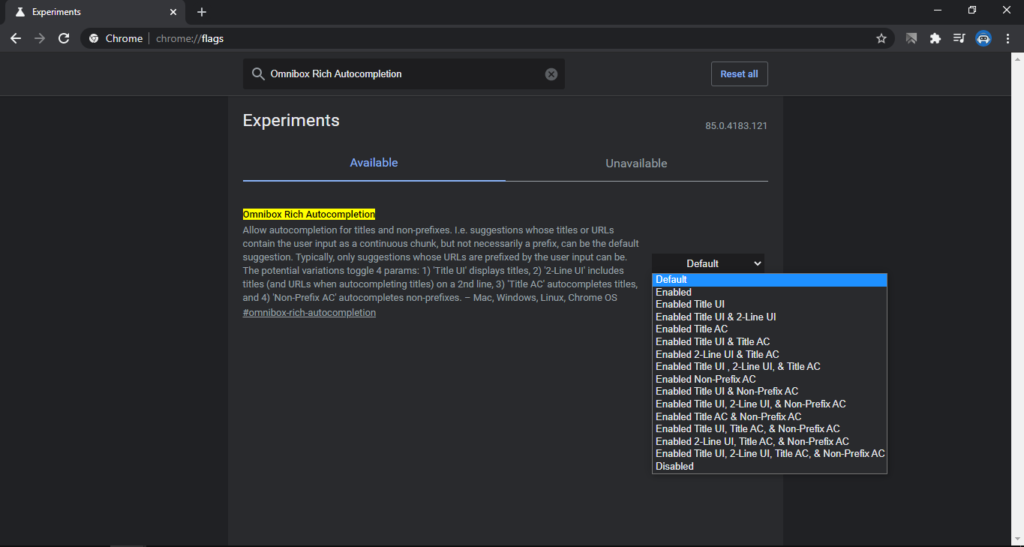The width and height of the screenshot is (1024, 547).
Task: Click inside the flags search field
Action: point(400,74)
